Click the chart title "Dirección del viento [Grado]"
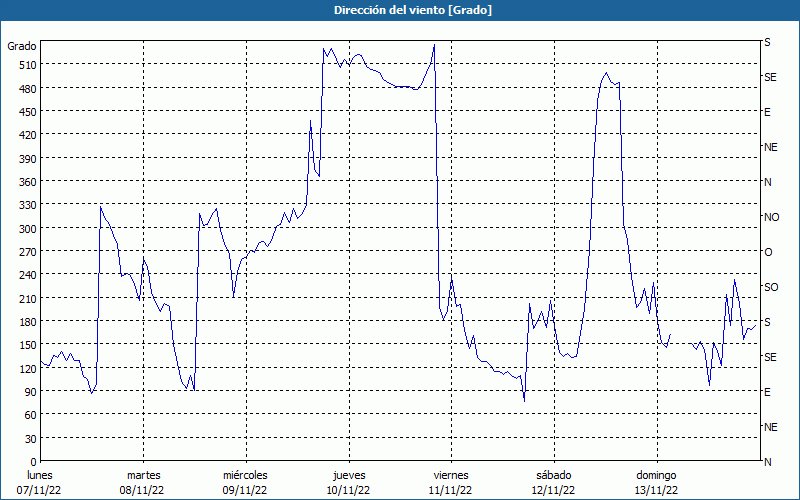The image size is (800, 500). point(413,10)
